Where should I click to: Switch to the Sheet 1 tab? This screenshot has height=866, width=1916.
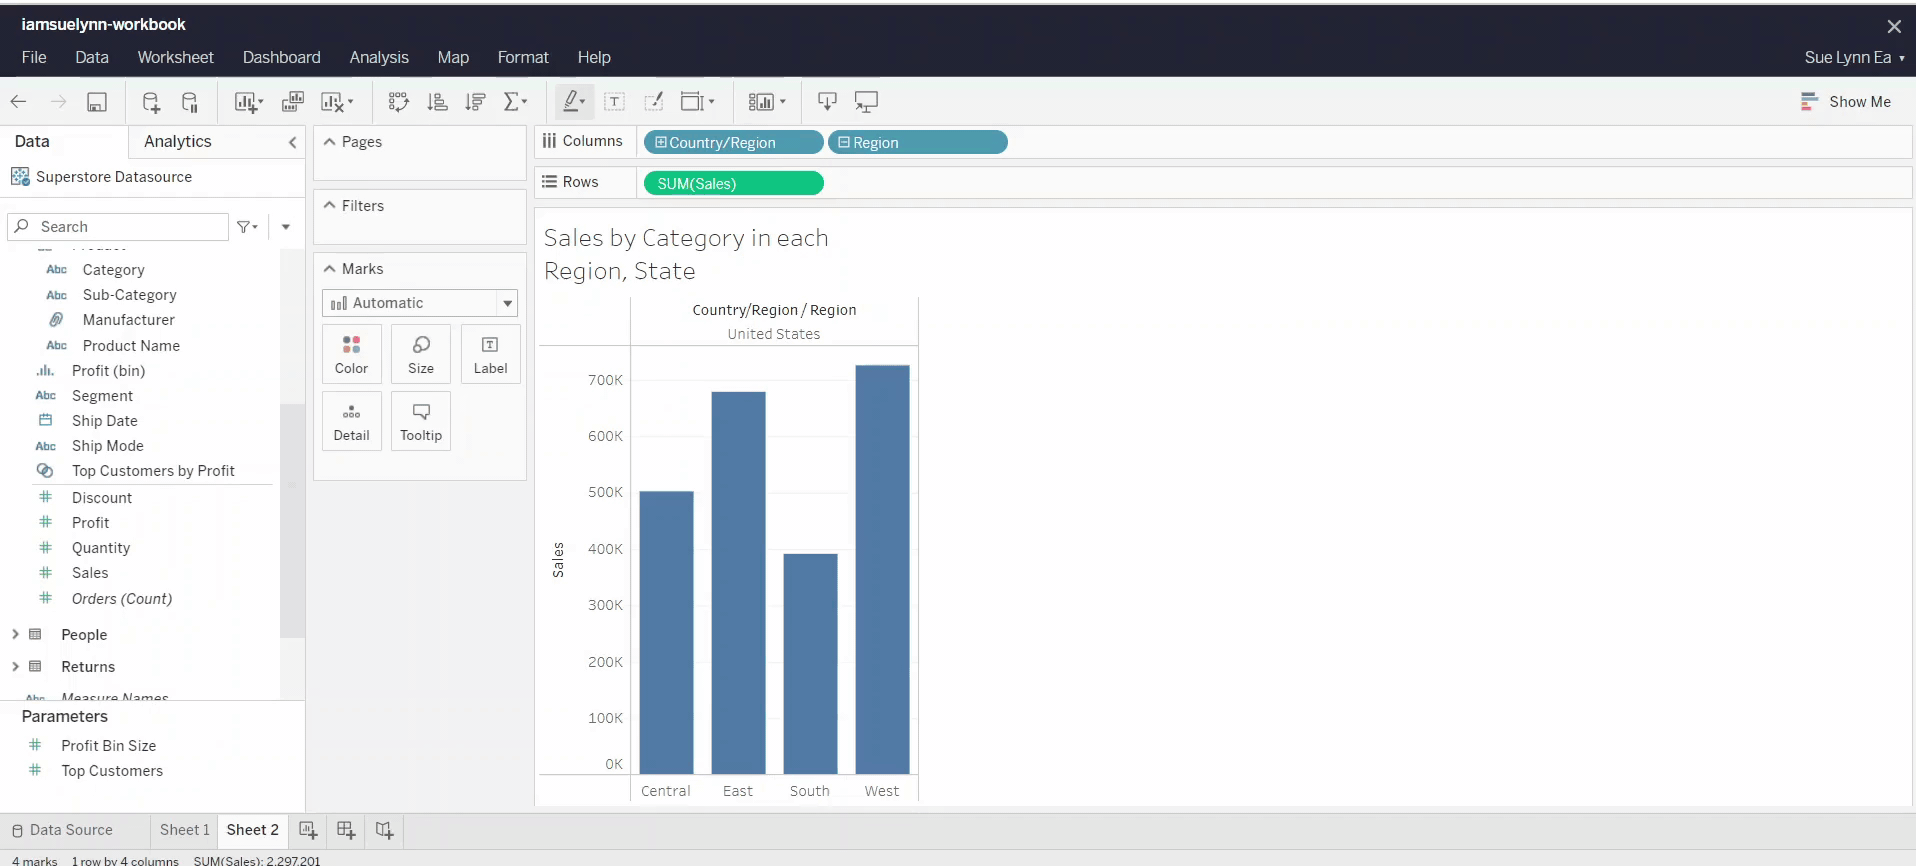(x=184, y=830)
